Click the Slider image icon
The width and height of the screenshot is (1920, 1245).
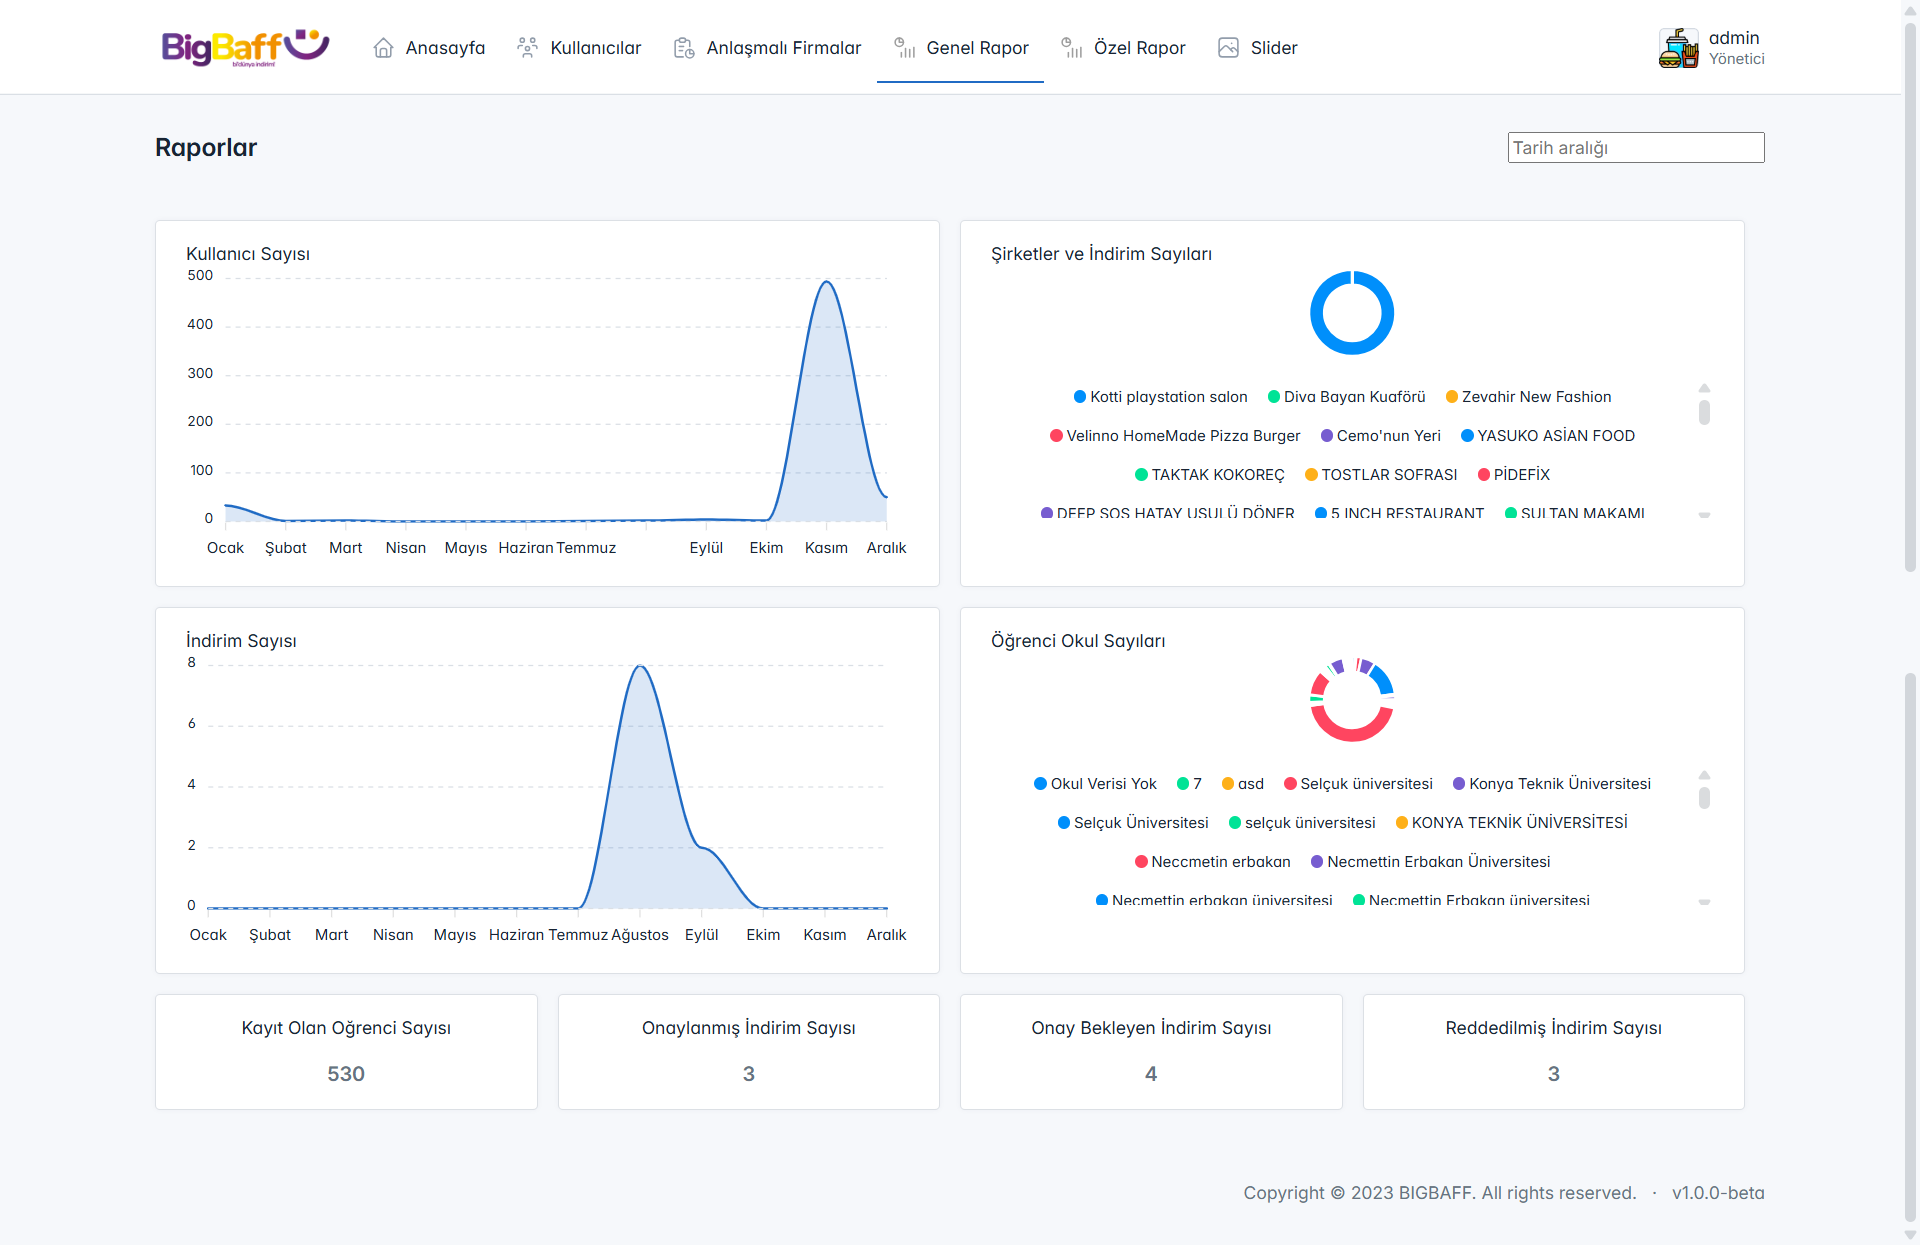tap(1228, 48)
